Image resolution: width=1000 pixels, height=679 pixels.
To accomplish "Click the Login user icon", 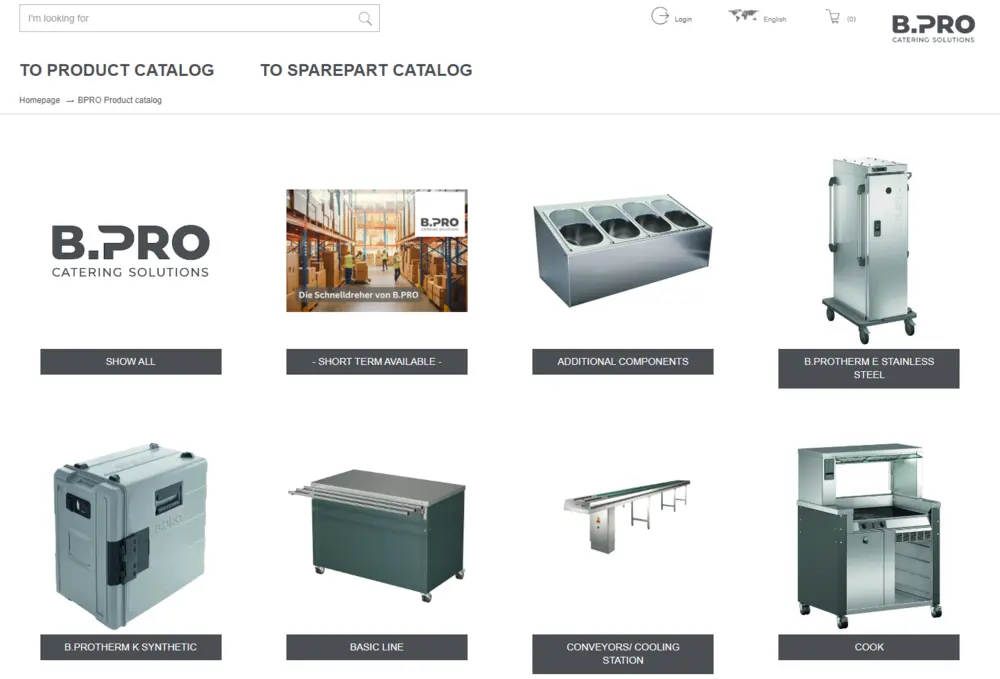I will [x=661, y=16].
